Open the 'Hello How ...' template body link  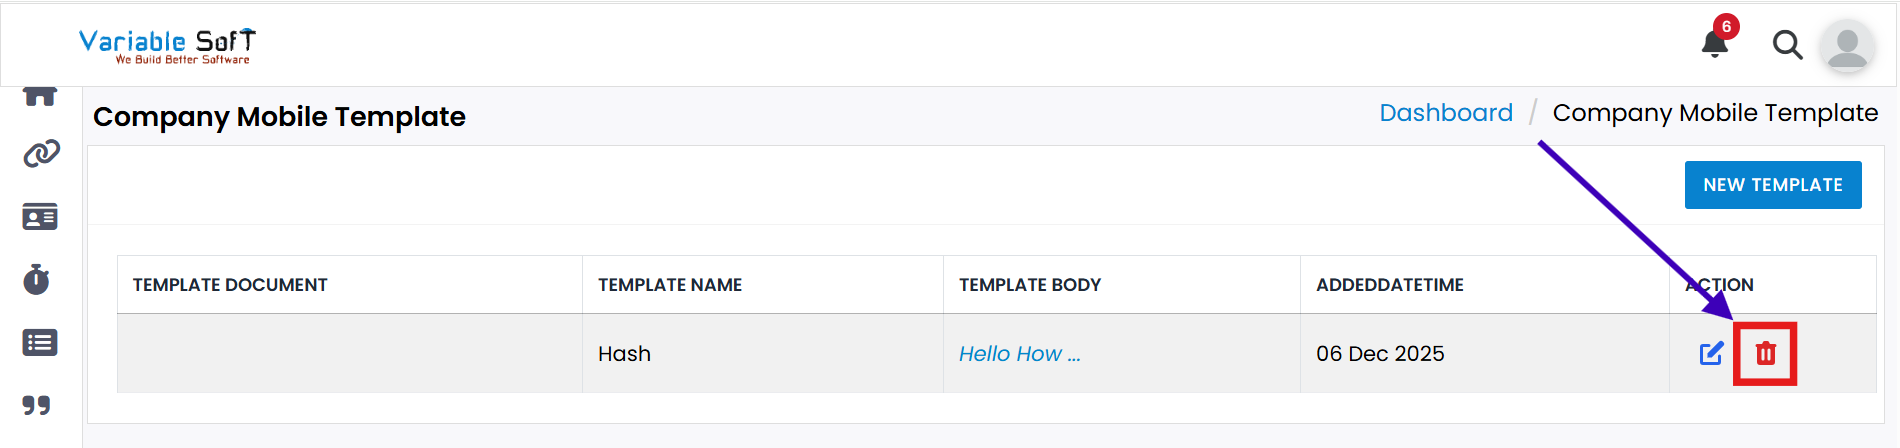pos(1019,354)
